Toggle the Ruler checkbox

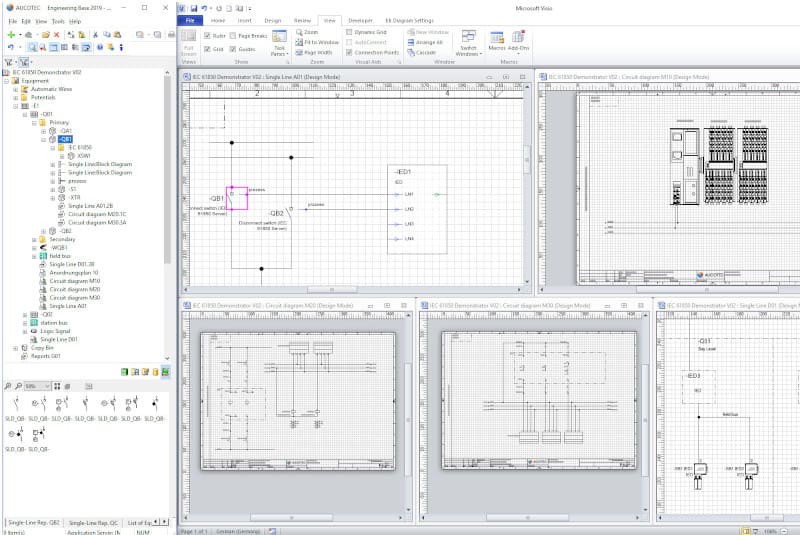tap(208, 35)
